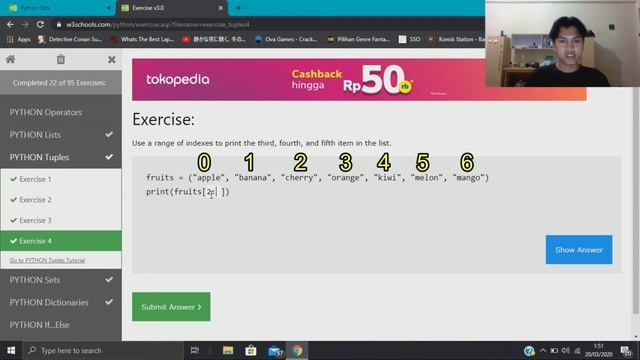Click the lock icon in address bar
This screenshot has width=640, height=360.
tap(59, 24)
